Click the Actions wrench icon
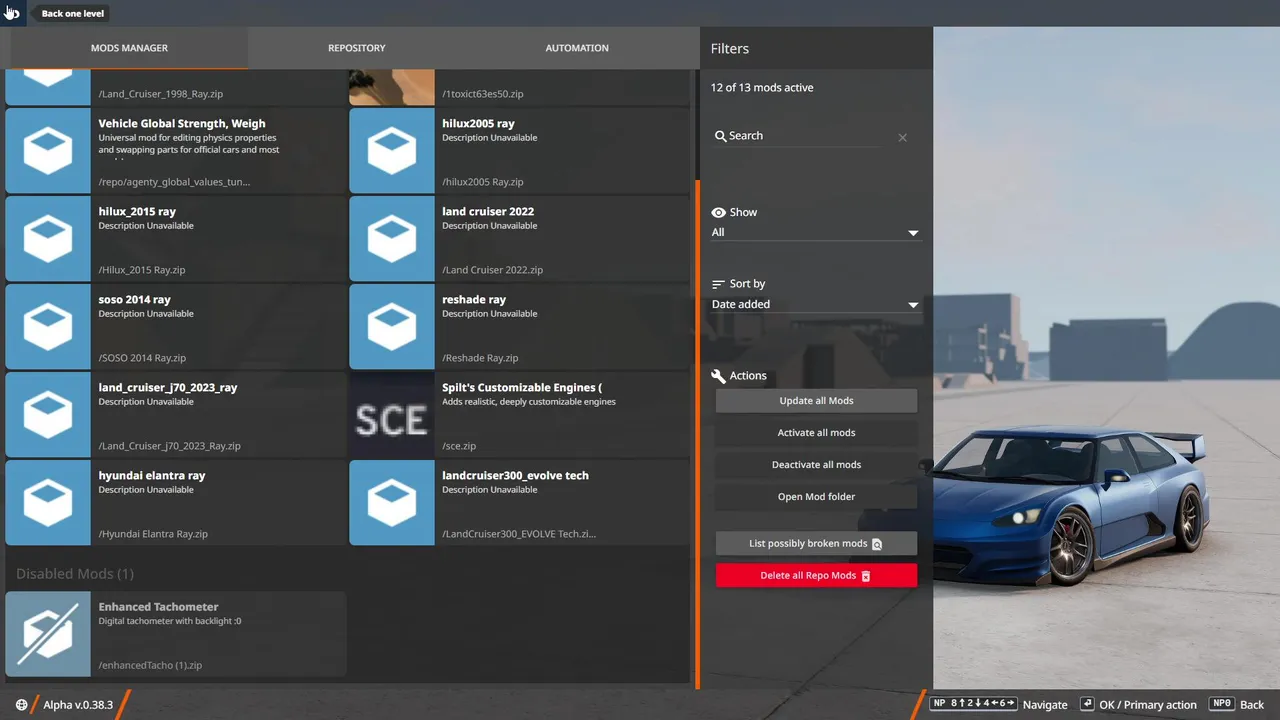The image size is (1280, 720). (x=718, y=376)
